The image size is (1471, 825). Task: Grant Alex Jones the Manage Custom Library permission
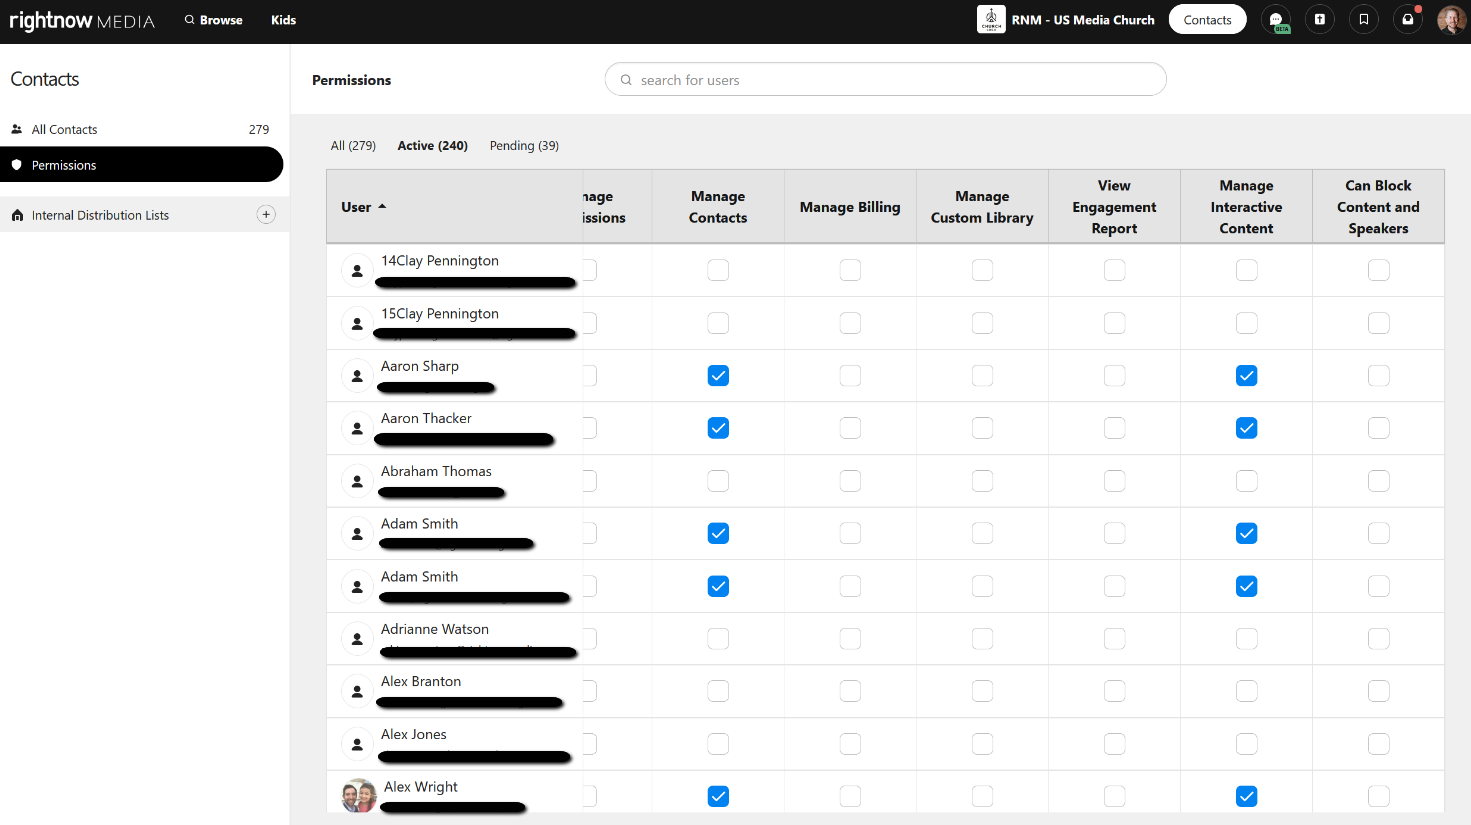pyautogui.click(x=982, y=743)
